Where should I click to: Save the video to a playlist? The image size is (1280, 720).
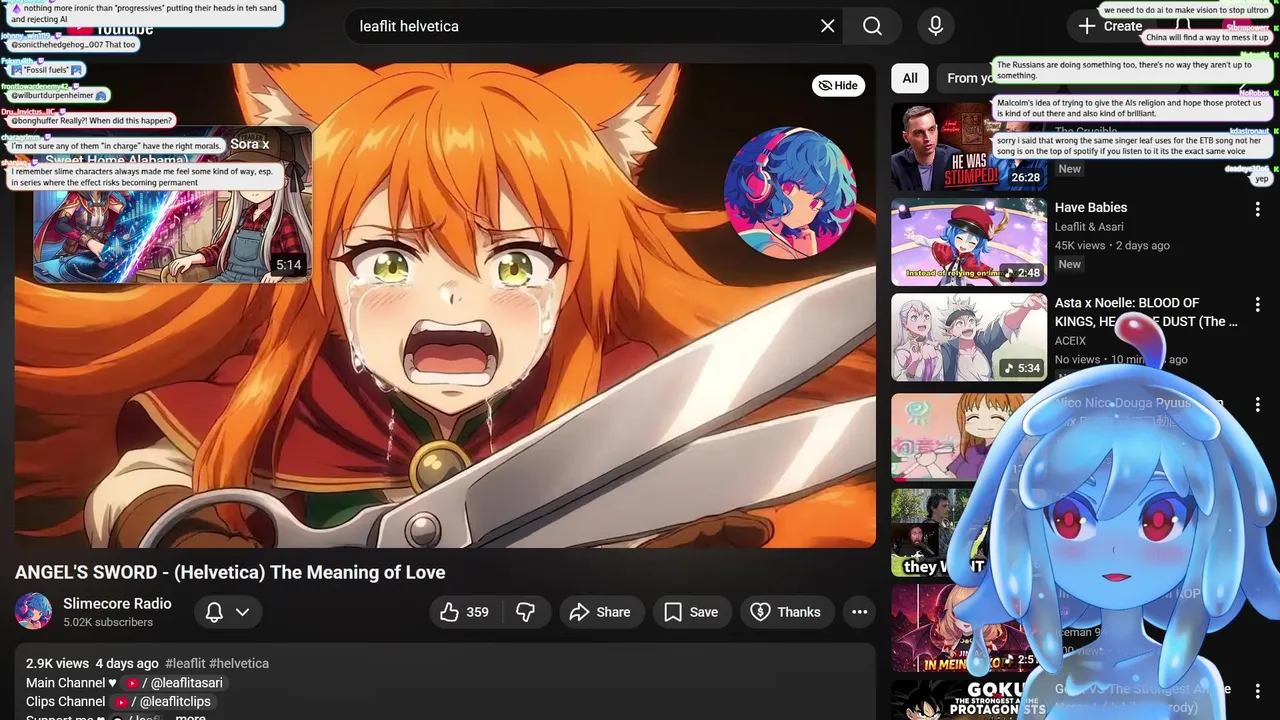tap(691, 612)
